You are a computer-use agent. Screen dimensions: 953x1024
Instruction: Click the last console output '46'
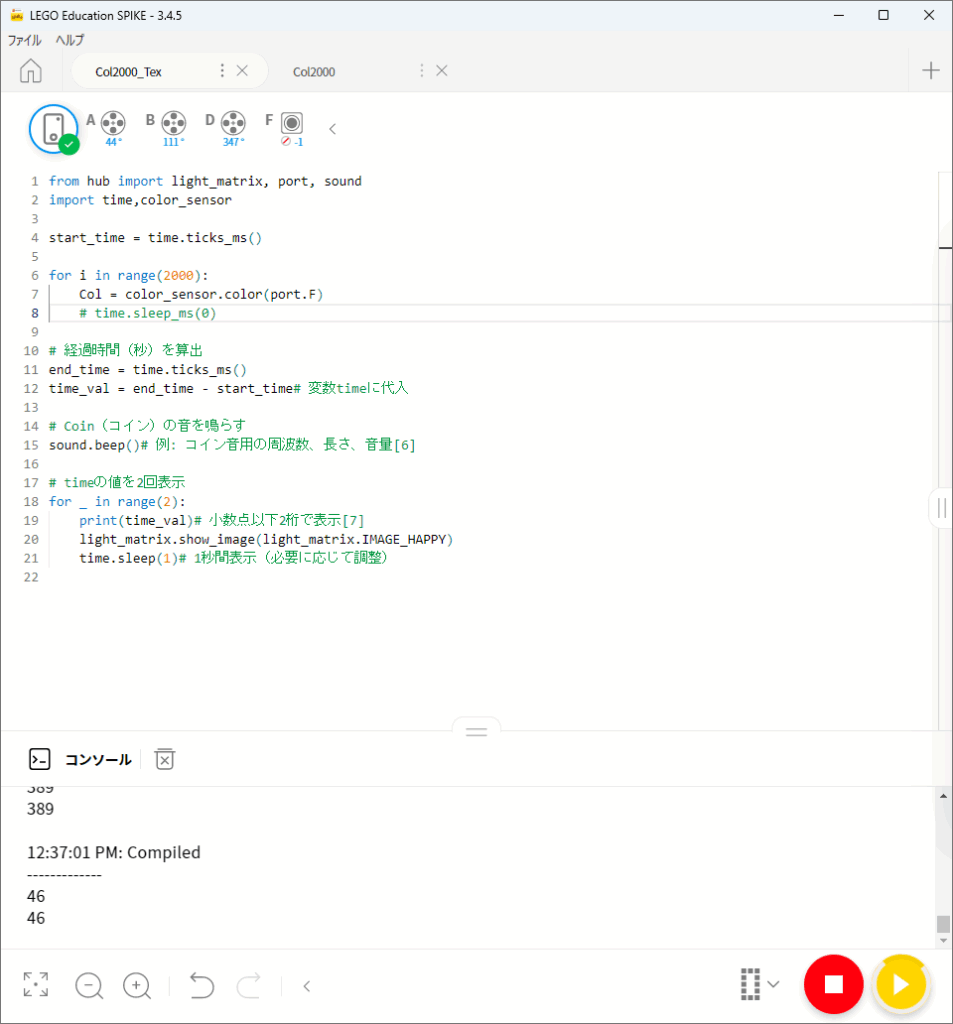tap(36, 918)
